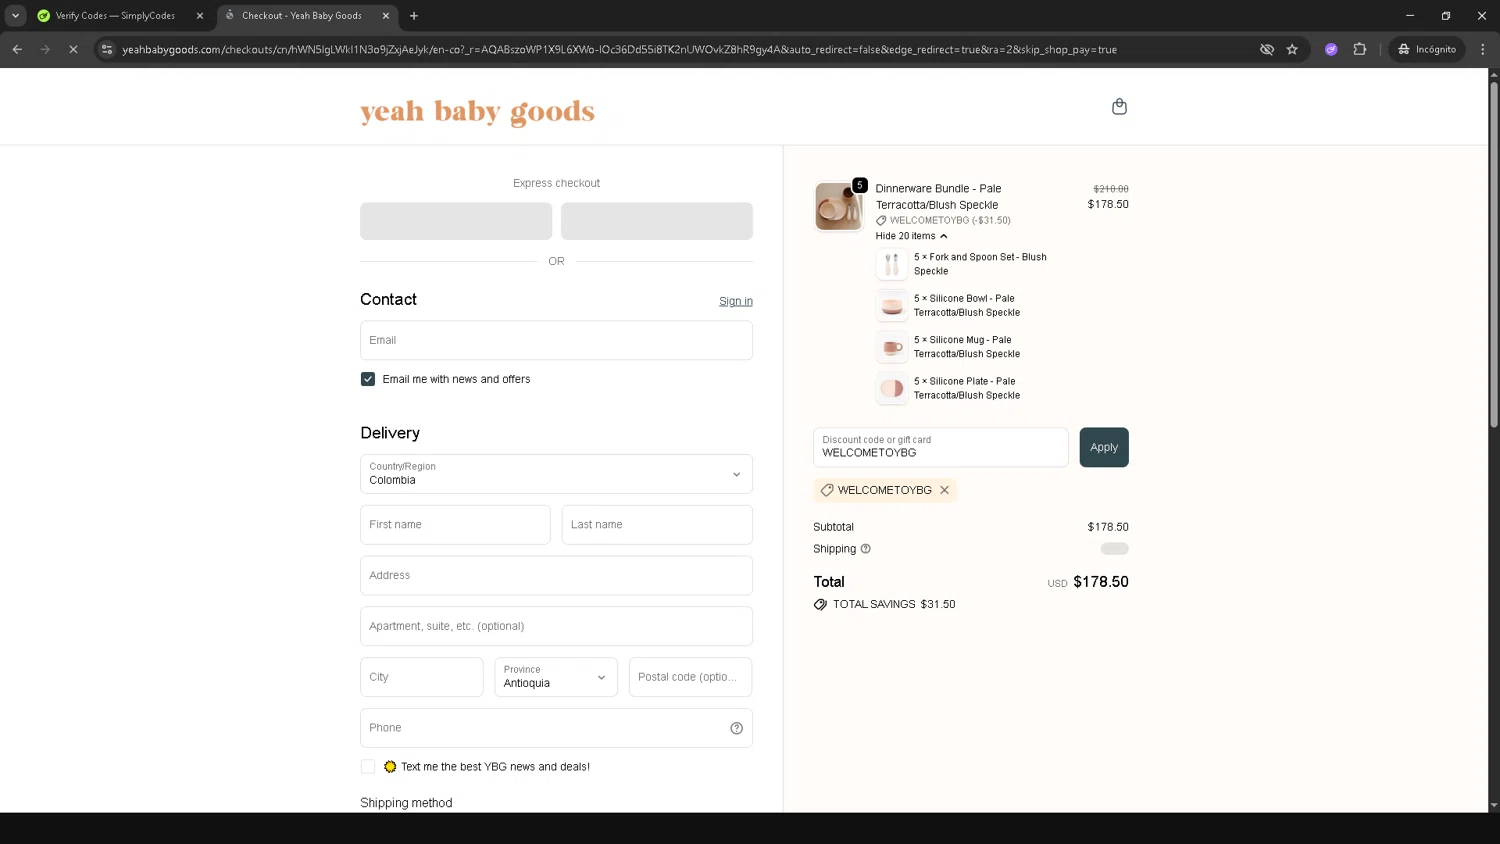Focus the City field
This screenshot has width=1500, height=844.
(x=422, y=677)
